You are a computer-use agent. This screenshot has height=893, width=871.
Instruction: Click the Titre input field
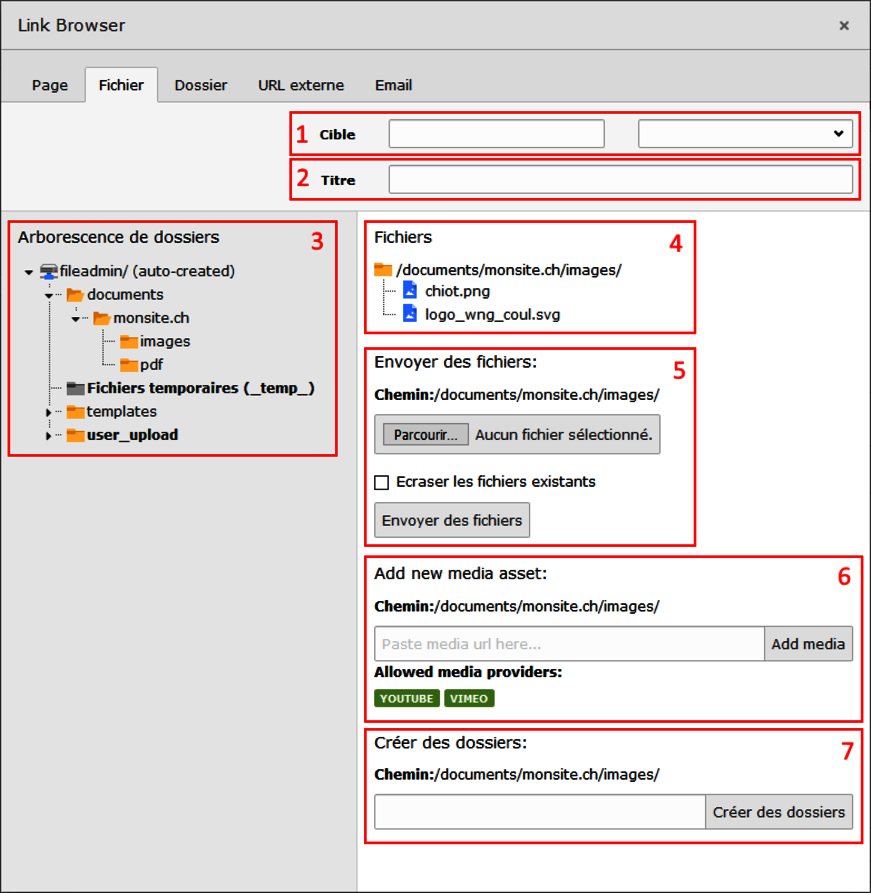tap(620, 179)
